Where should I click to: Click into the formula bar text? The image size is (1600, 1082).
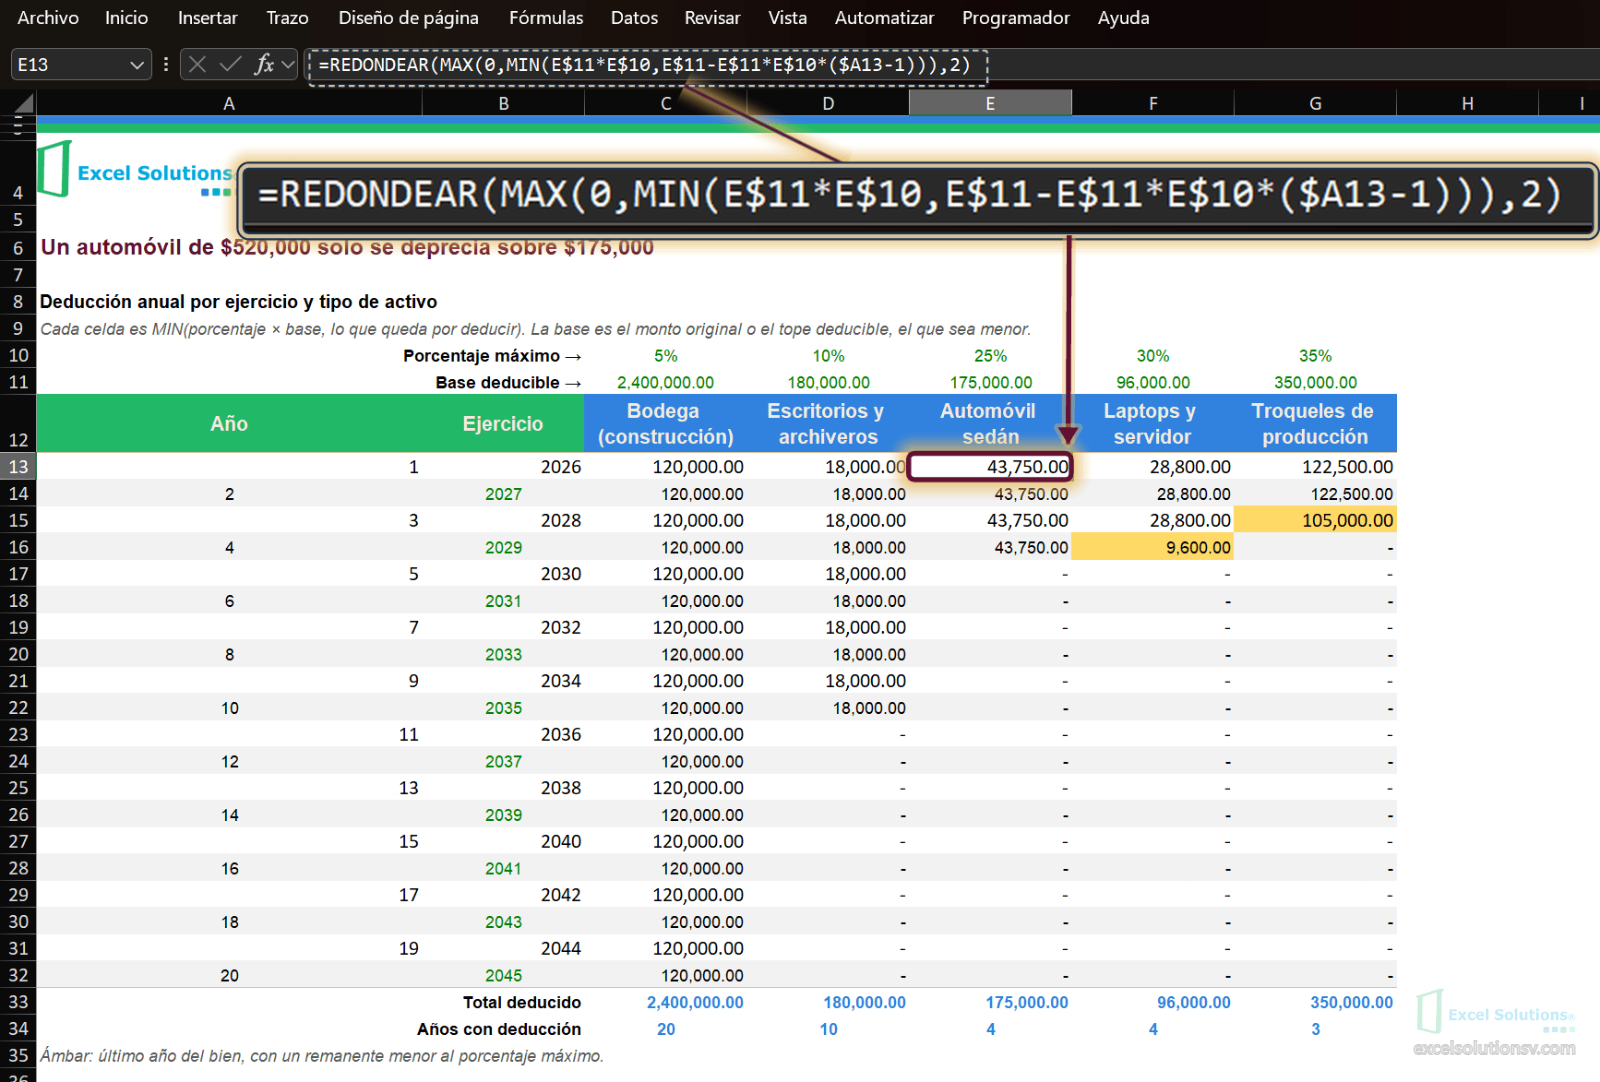(646, 65)
